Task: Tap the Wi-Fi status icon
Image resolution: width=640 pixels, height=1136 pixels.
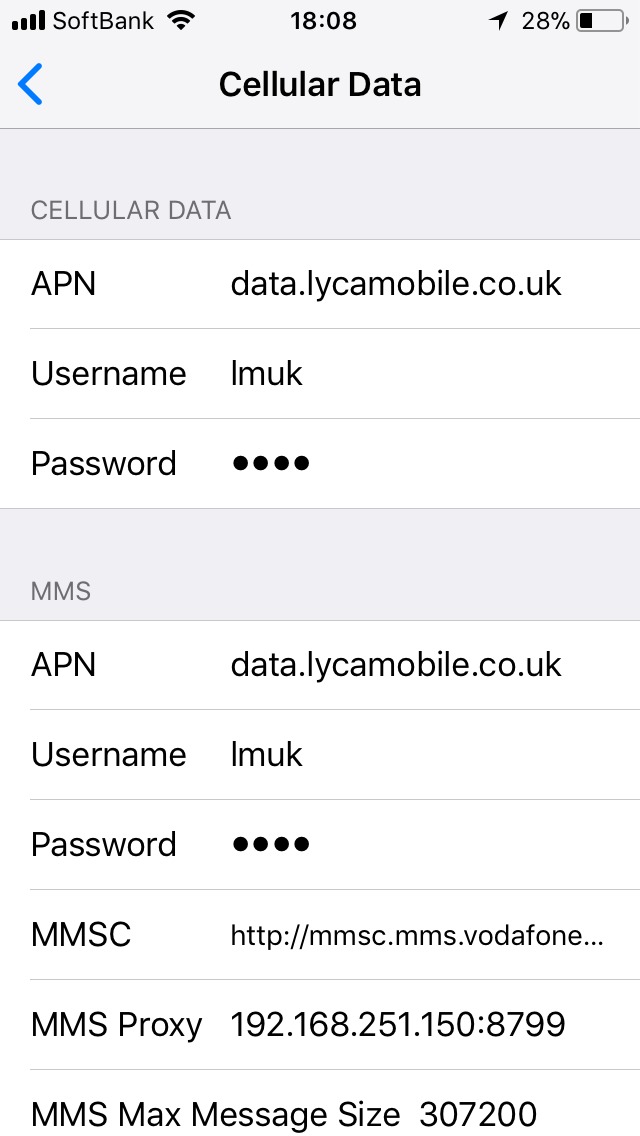Action: [181, 21]
